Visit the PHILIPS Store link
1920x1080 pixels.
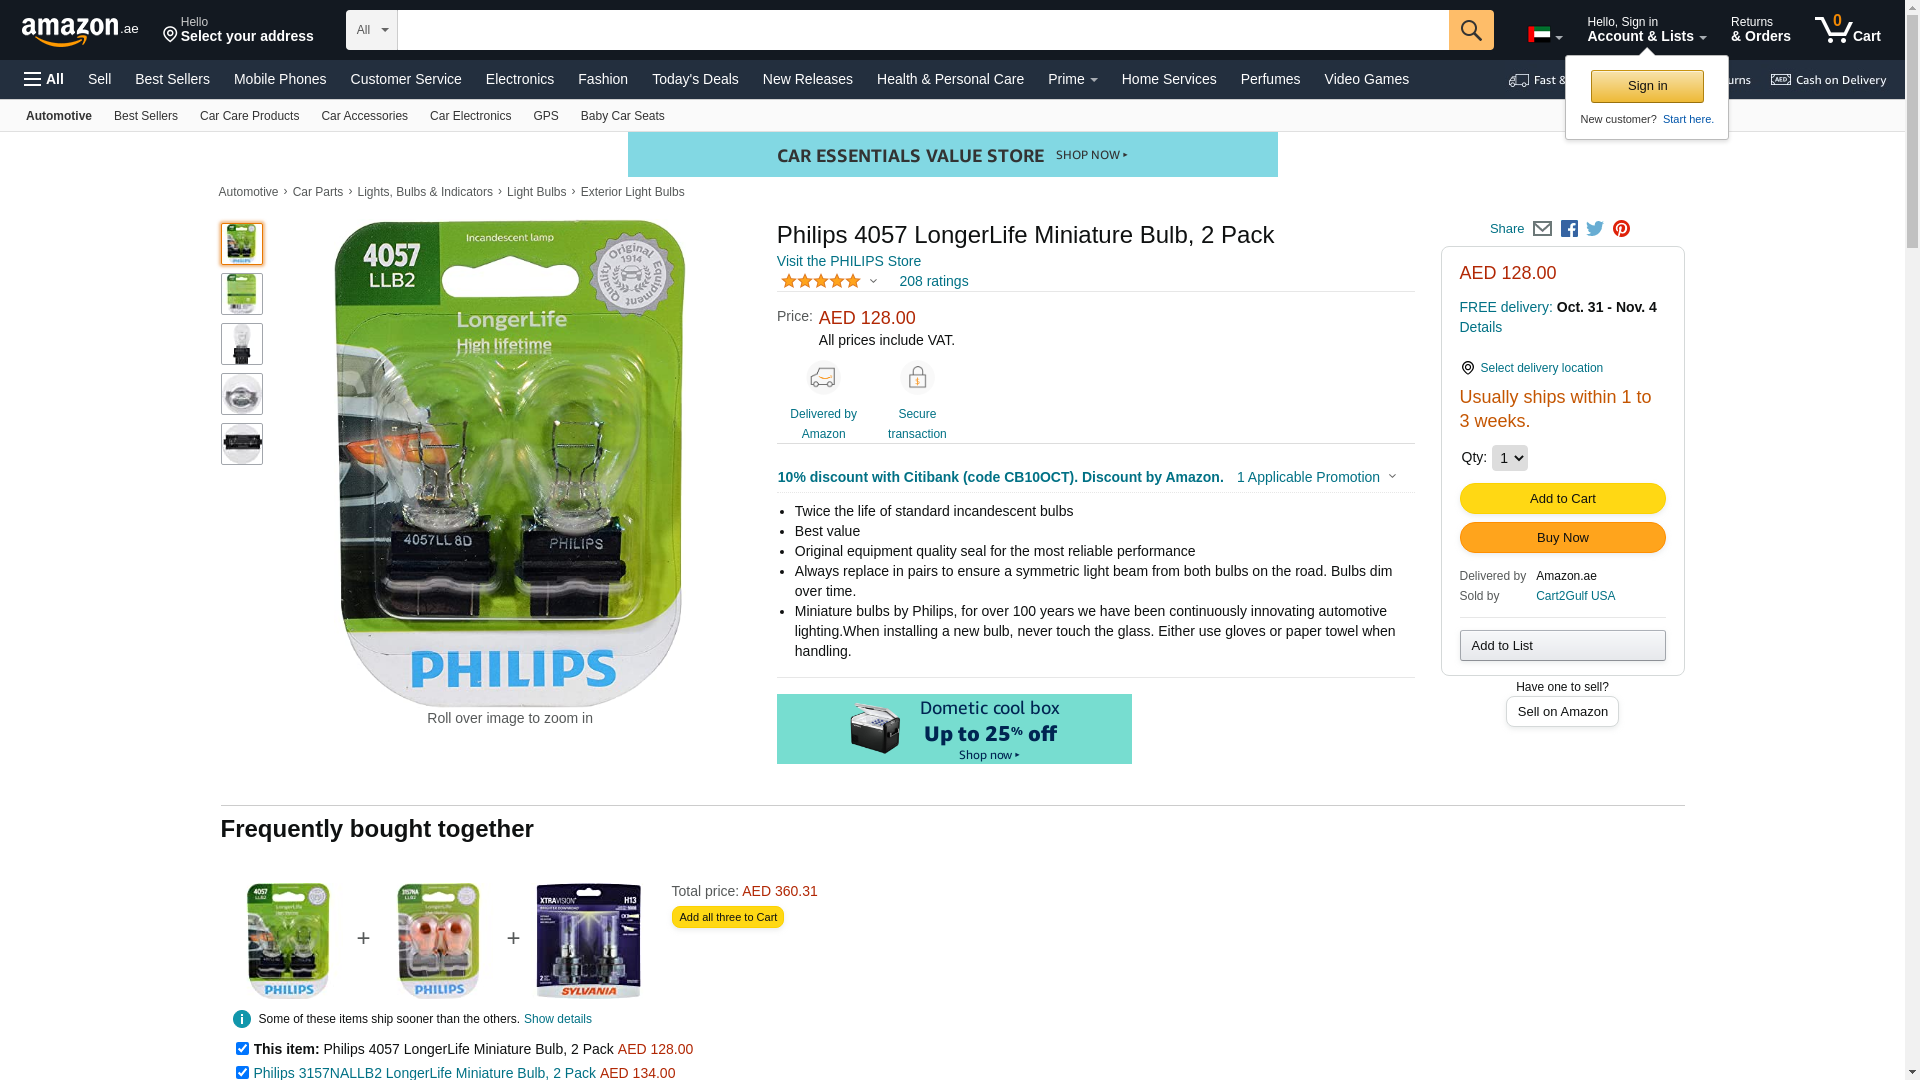(849, 261)
